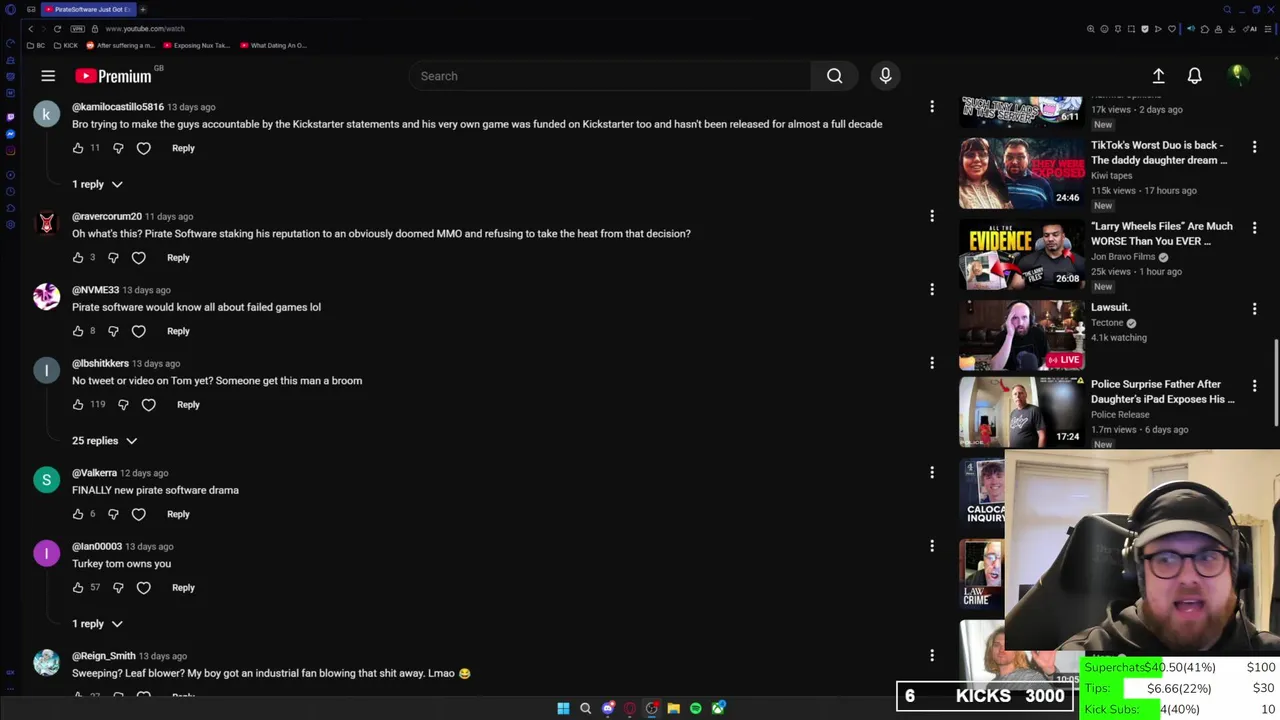This screenshot has height=720, width=1280.
Task: Reload the page with browser refresh
Action: tap(57, 29)
